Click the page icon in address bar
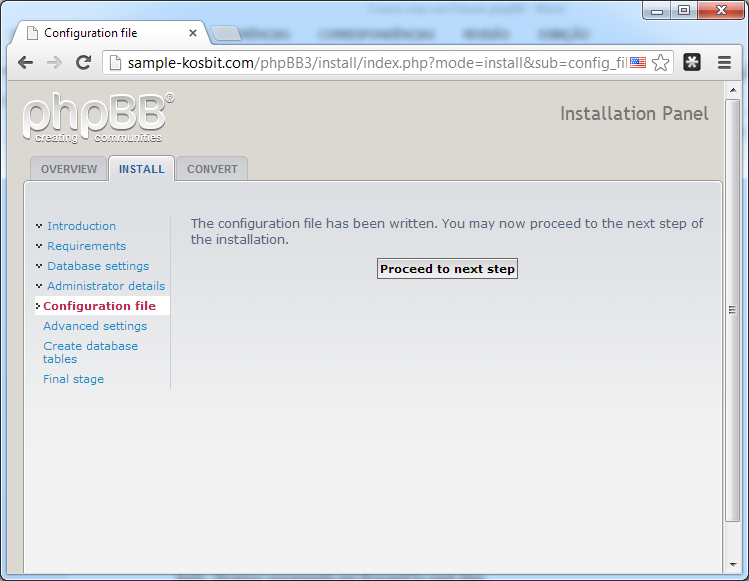The image size is (749, 581). pos(115,63)
